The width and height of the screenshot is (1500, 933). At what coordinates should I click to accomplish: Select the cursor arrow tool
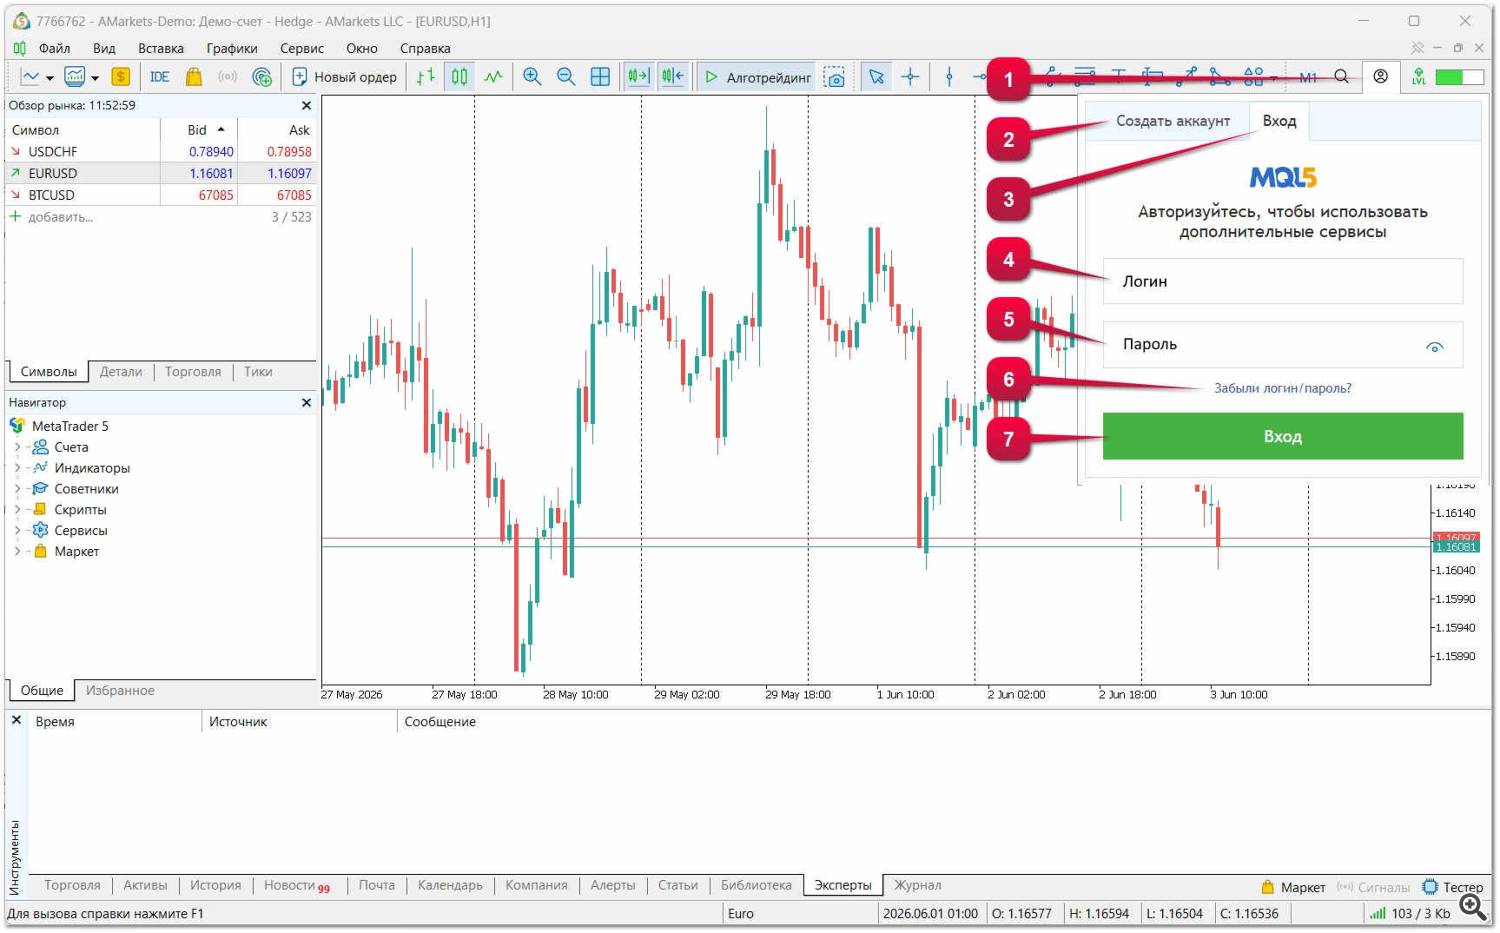point(876,77)
